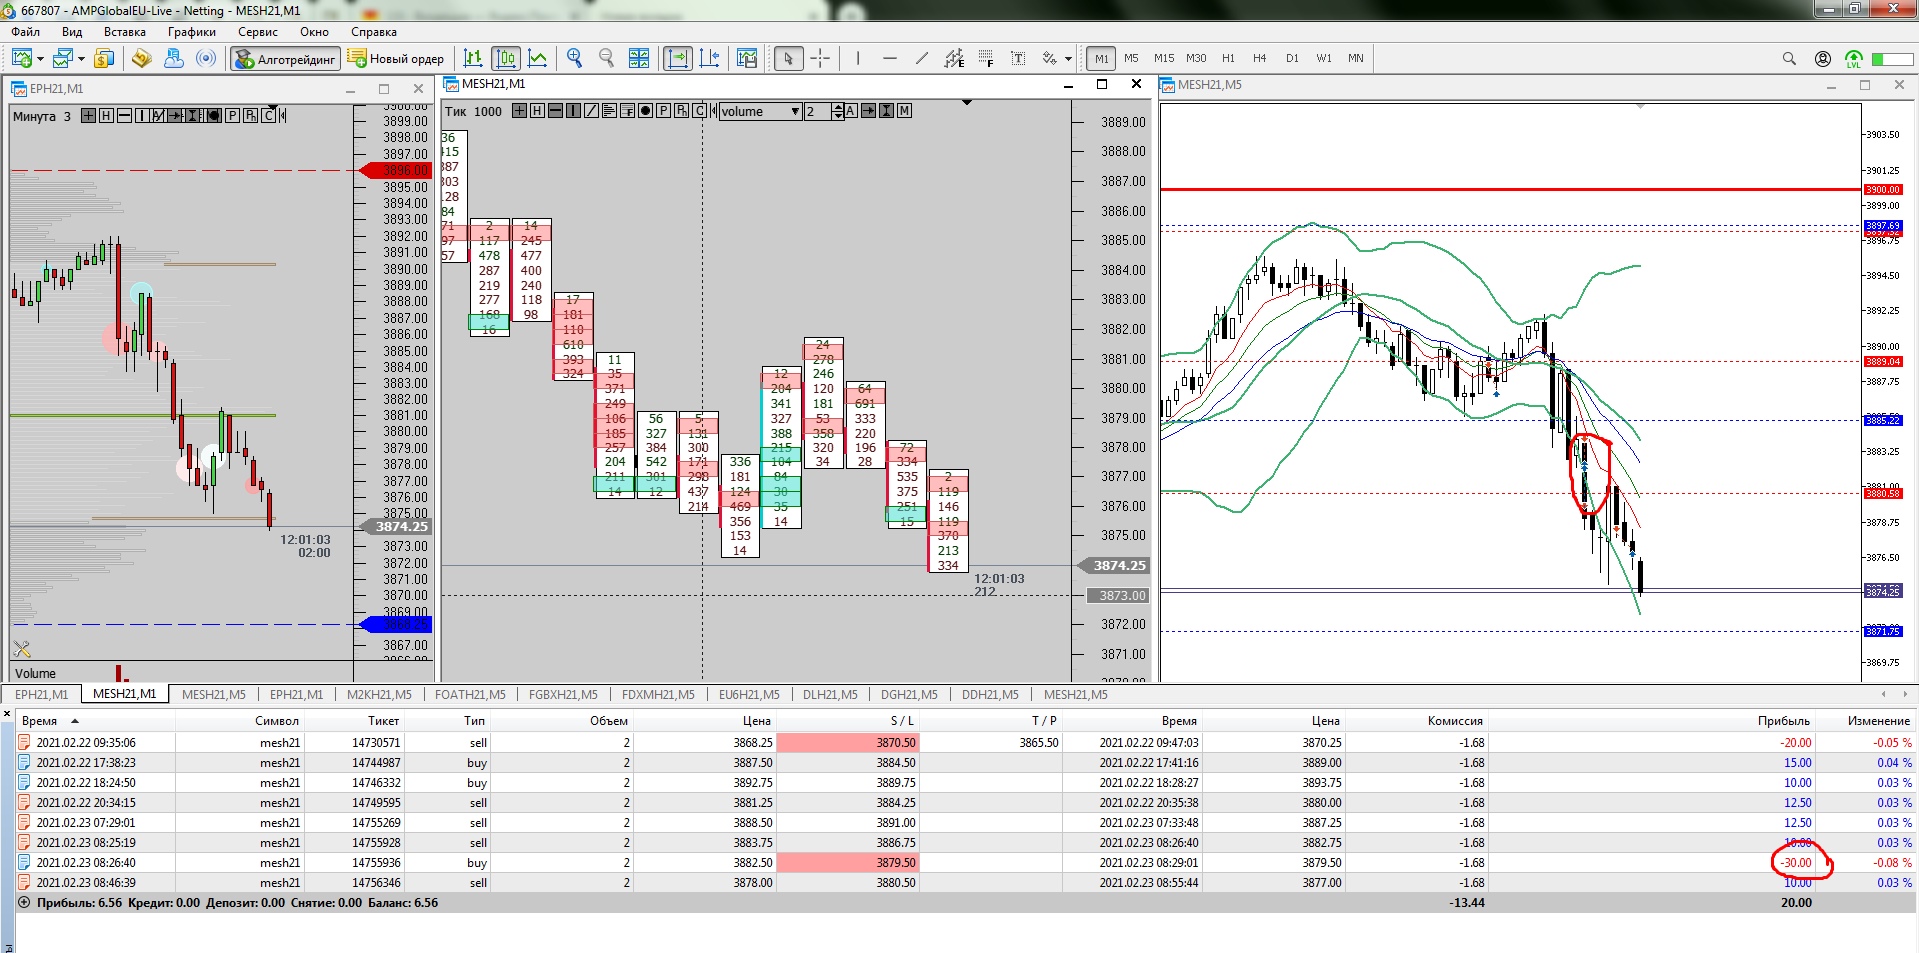This screenshot has height=953, width=1919.
Task: Switch chart to bar chart mode
Action: coord(473,58)
